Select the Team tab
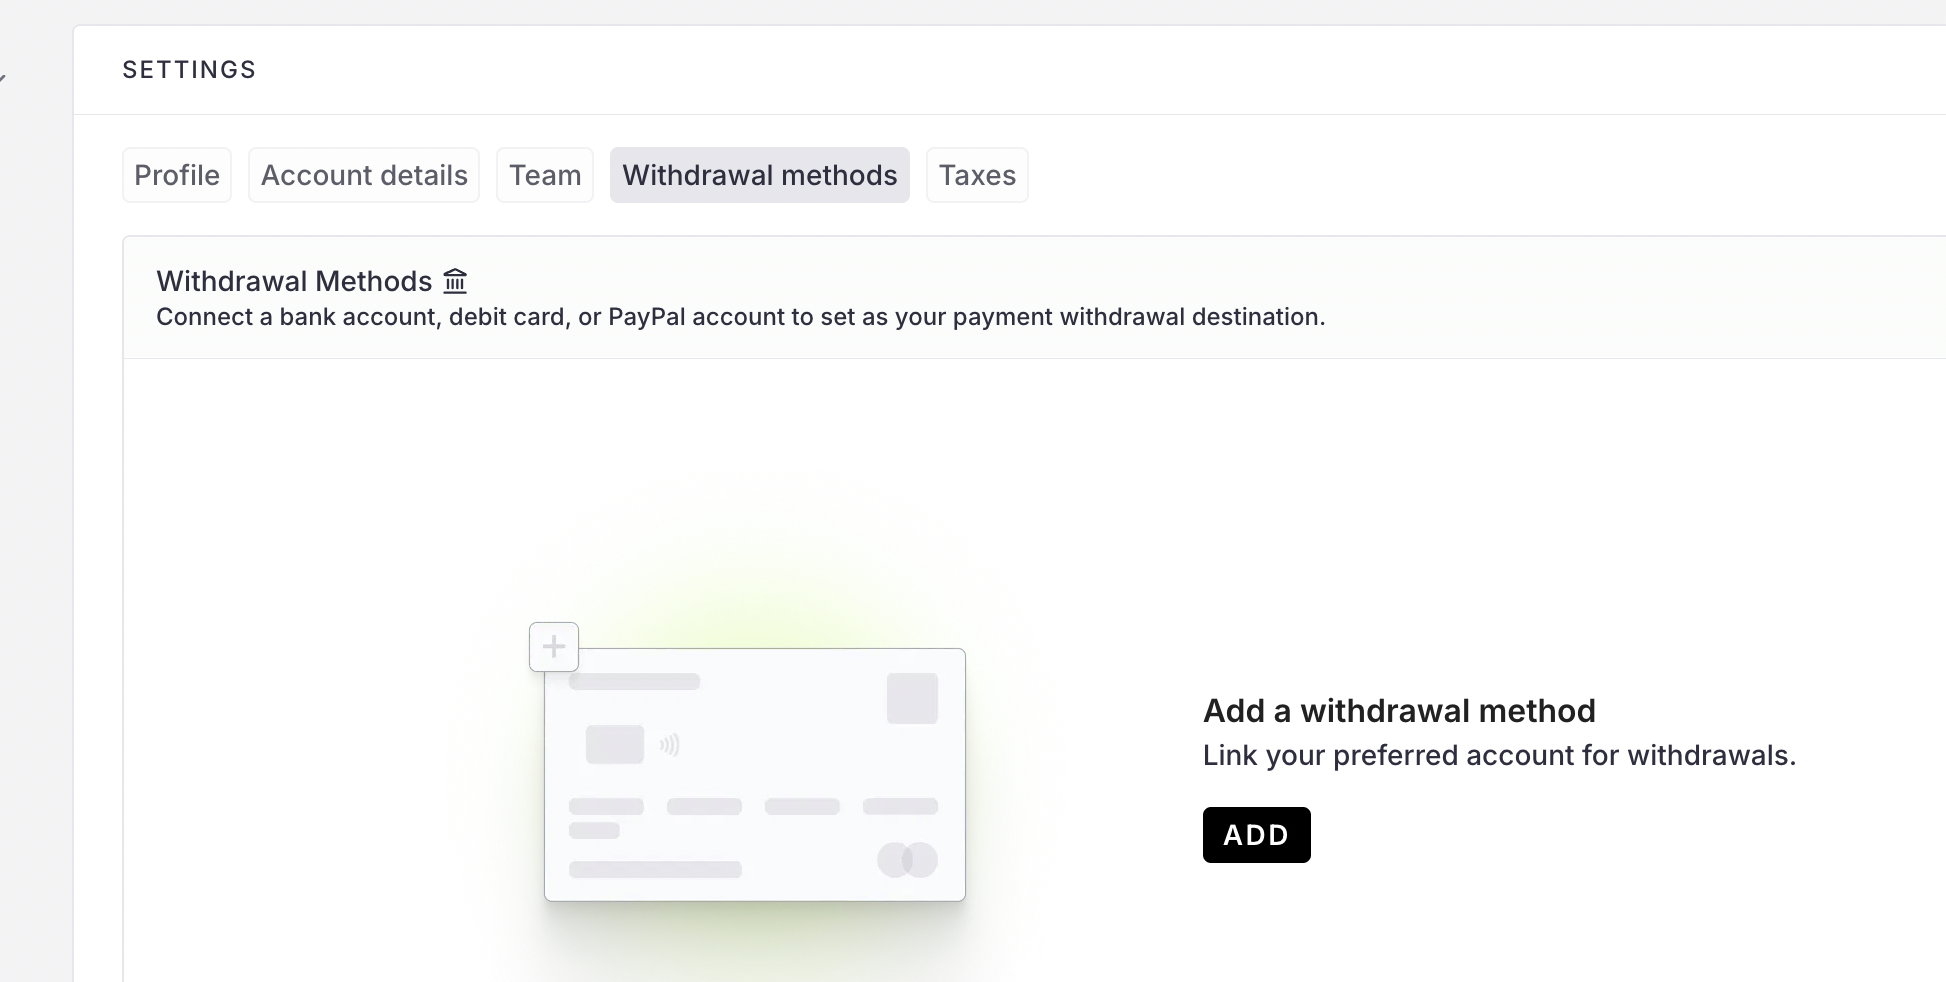Viewport: 1946px width, 982px height. [545, 175]
